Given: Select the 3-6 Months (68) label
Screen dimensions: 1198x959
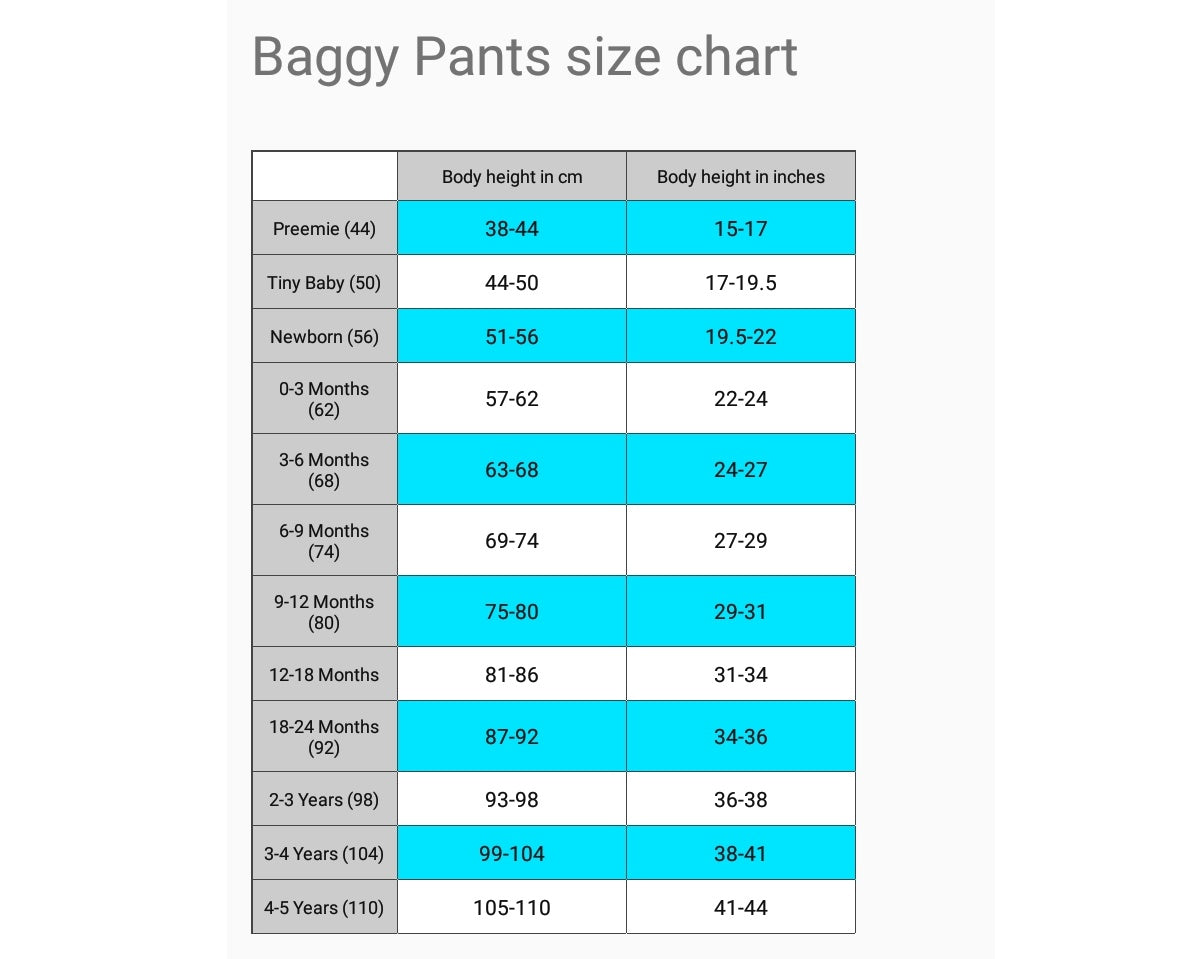Looking at the screenshot, I should (324, 470).
